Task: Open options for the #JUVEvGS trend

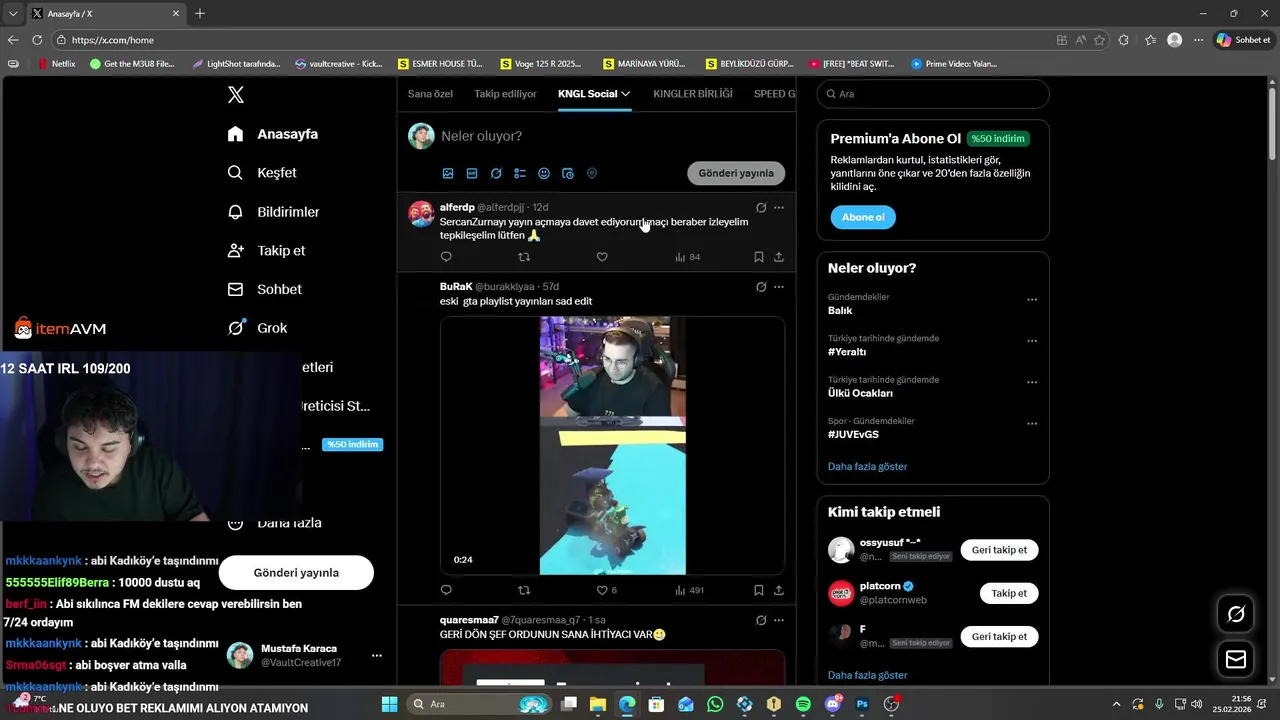Action: click(x=1032, y=424)
